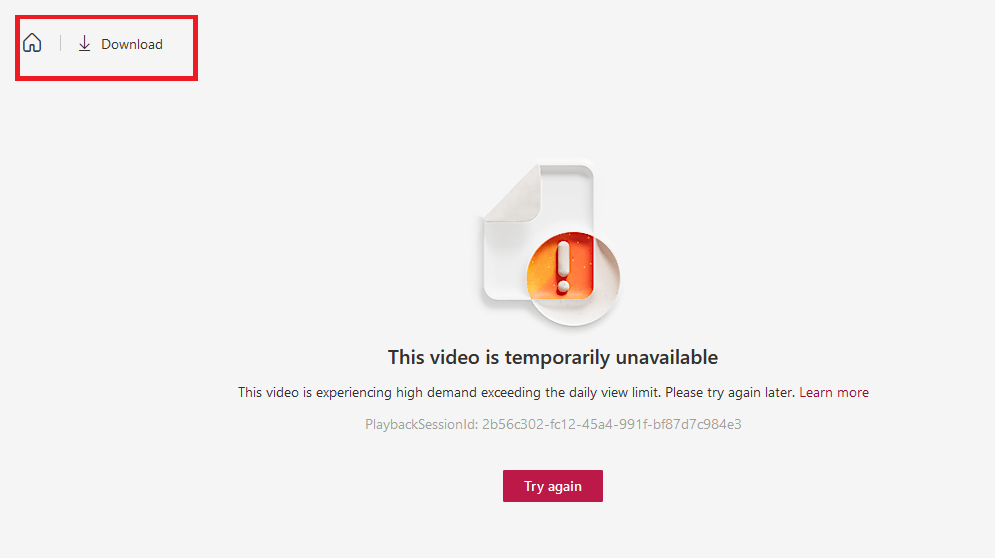The width and height of the screenshot is (995, 558).
Task: Go to the Home icon
Action: (x=32, y=43)
